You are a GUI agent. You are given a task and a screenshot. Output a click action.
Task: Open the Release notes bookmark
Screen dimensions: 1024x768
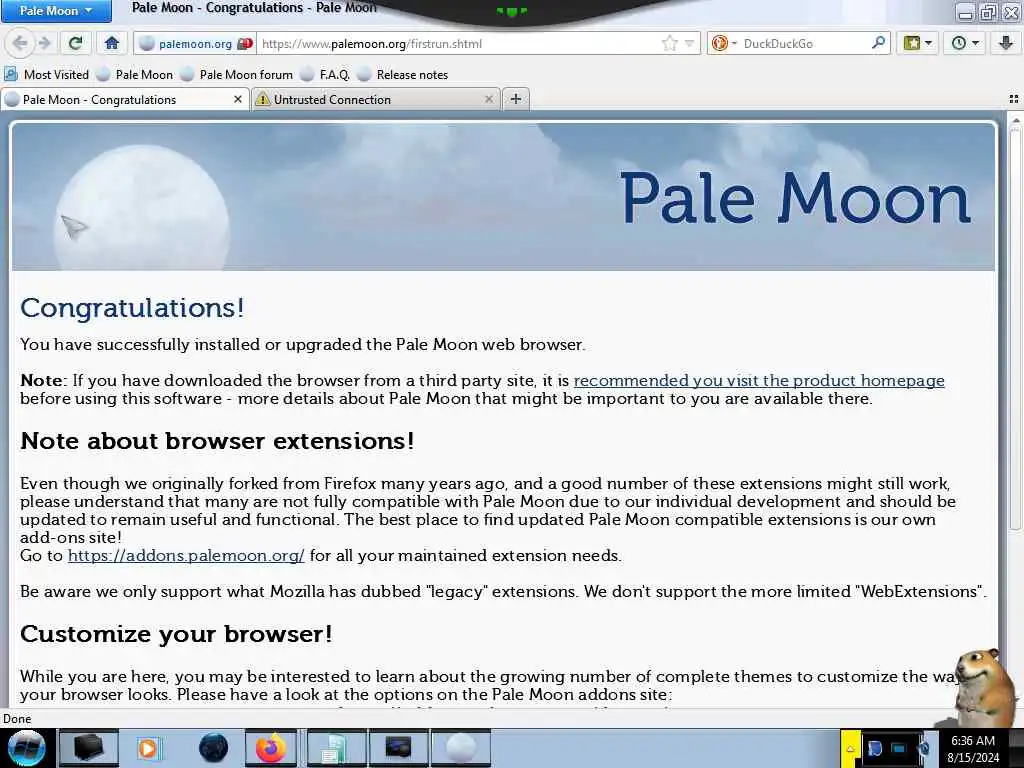[x=403, y=74]
